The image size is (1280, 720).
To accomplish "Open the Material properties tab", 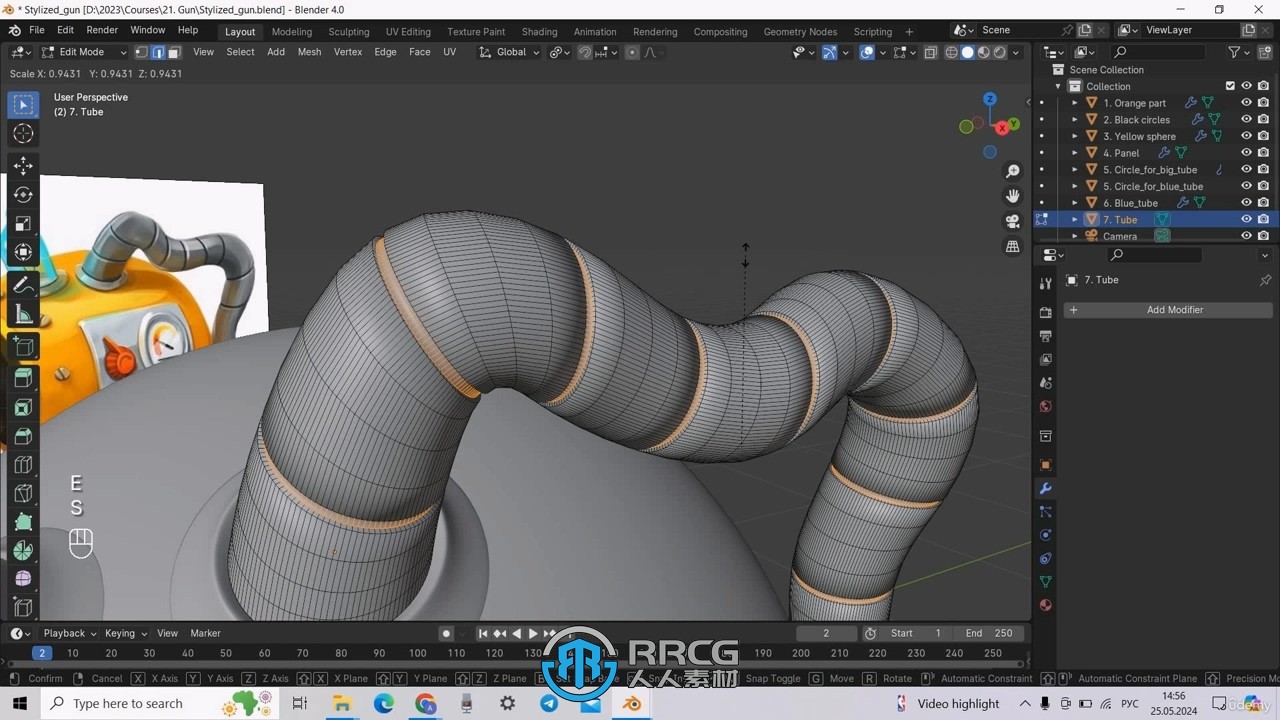I will [1046, 605].
